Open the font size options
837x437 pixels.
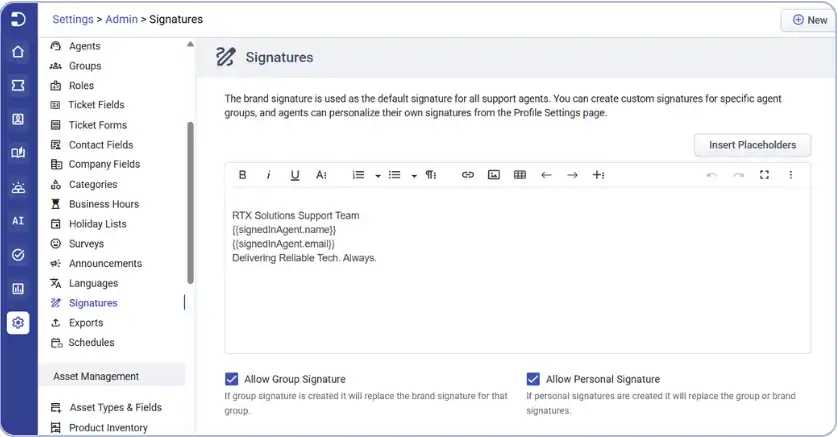(x=321, y=174)
